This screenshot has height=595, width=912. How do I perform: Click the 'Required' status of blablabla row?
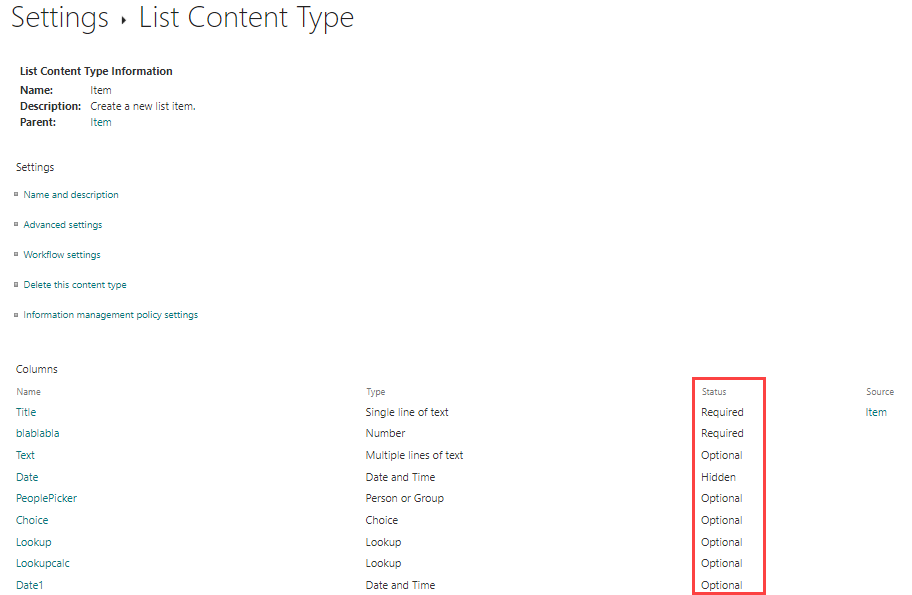click(x=722, y=433)
